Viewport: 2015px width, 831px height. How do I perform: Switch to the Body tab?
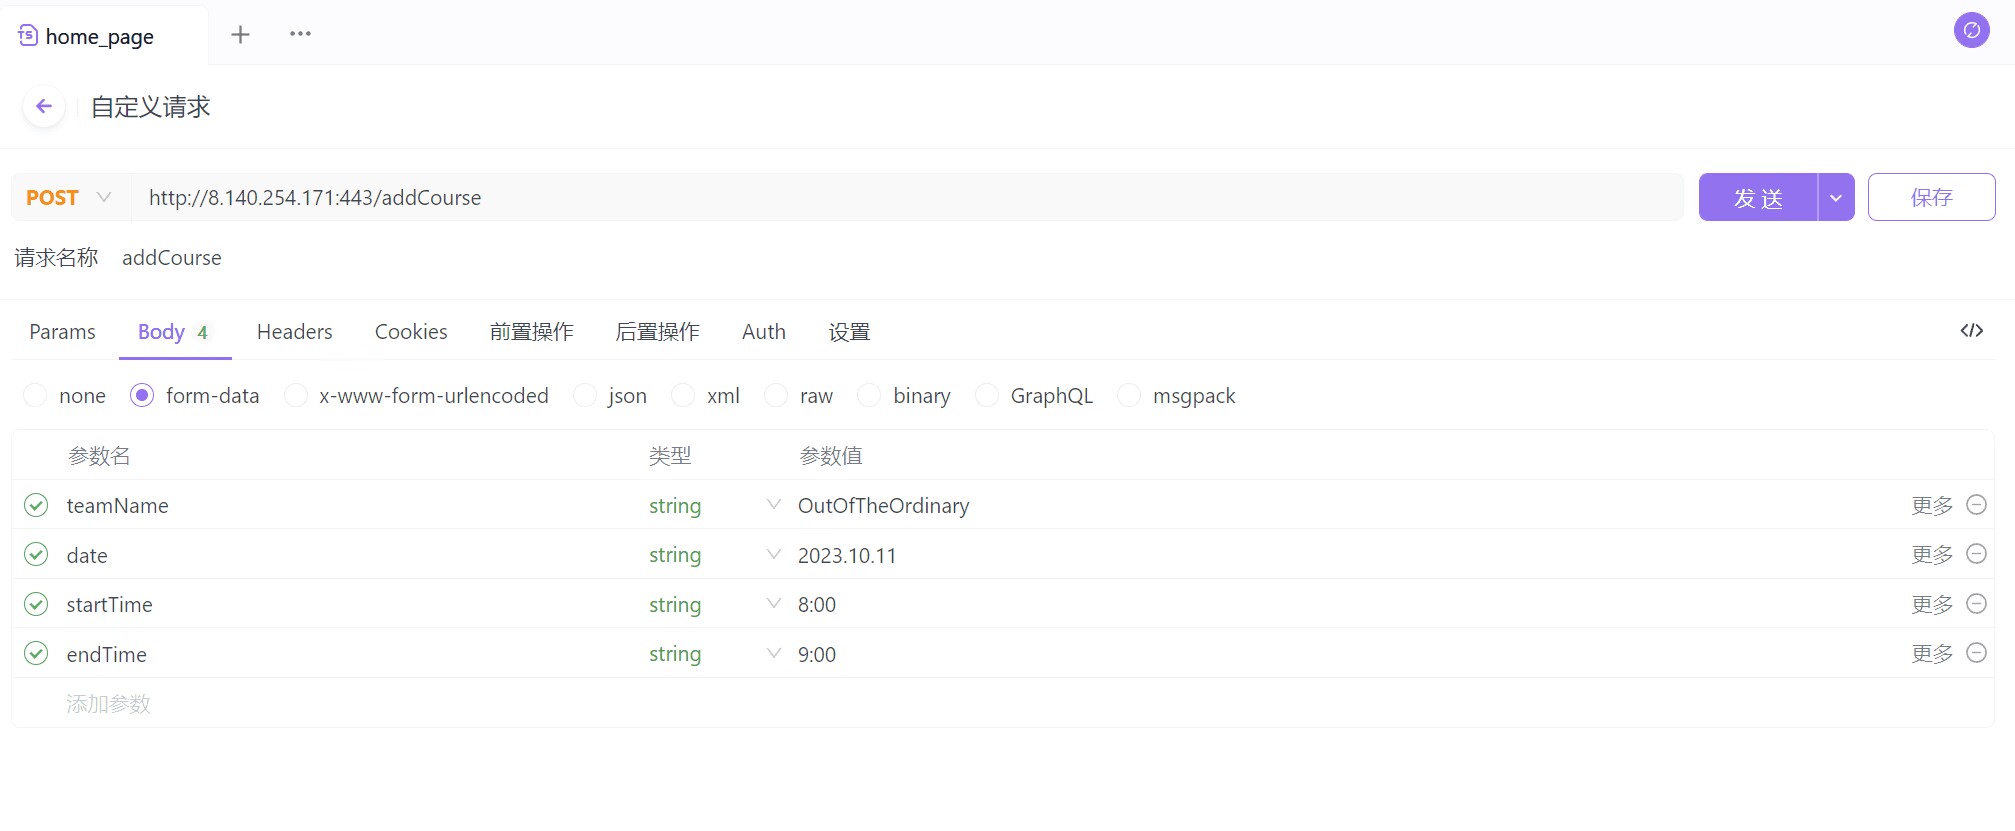pos(174,332)
